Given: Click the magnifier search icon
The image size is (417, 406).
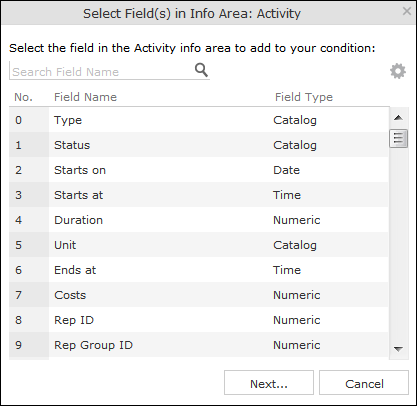Looking at the screenshot, I should [201, 70].
